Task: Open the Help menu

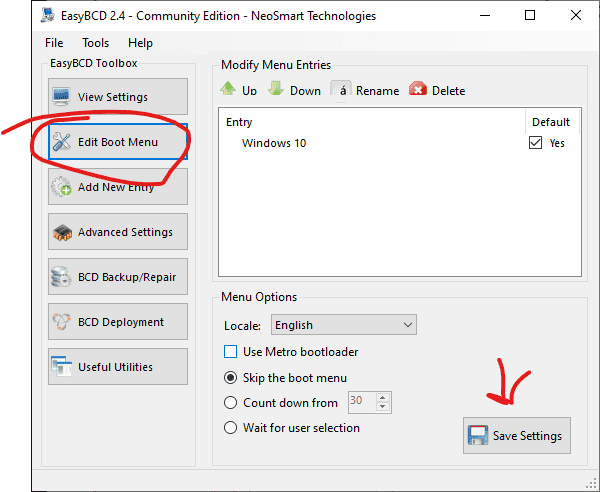Action: (x=140, y=43)
